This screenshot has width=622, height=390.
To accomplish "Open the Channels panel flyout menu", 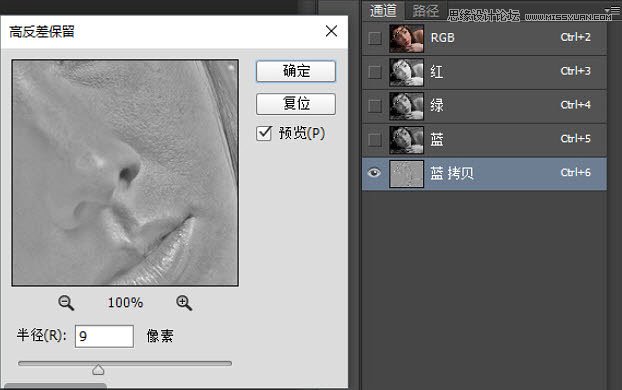I will (x=613, y=10).
